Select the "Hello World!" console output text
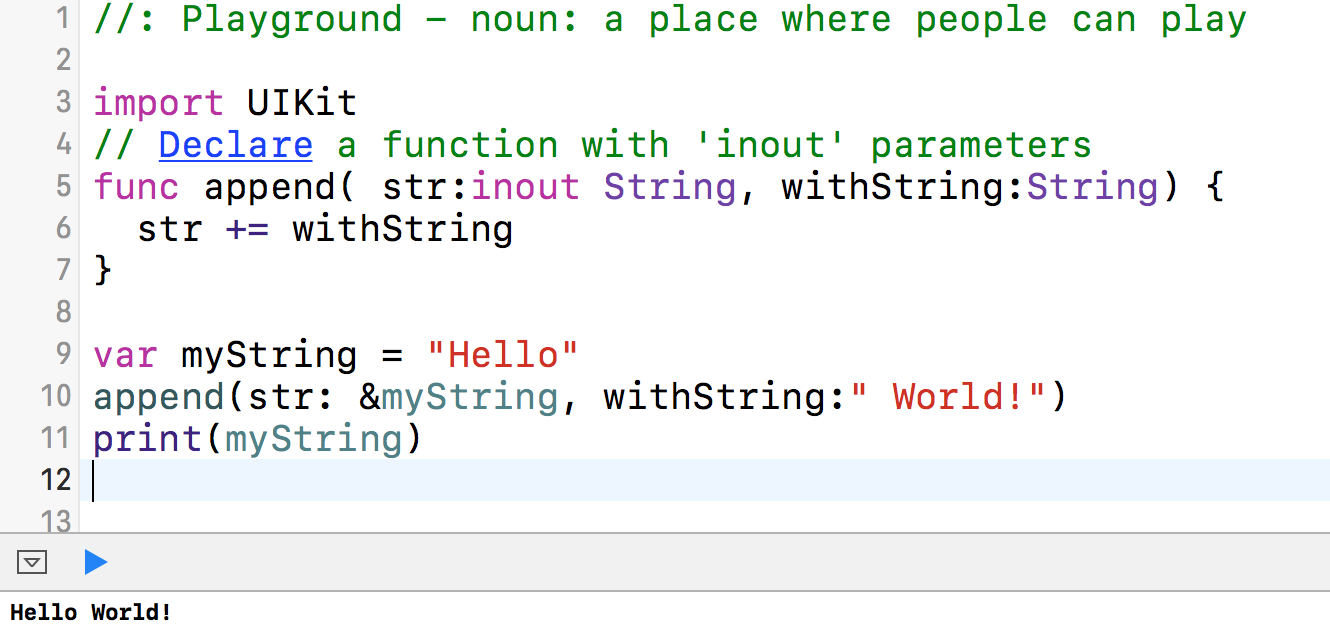This screenshot has height=642, width=1330. (91, 612)
